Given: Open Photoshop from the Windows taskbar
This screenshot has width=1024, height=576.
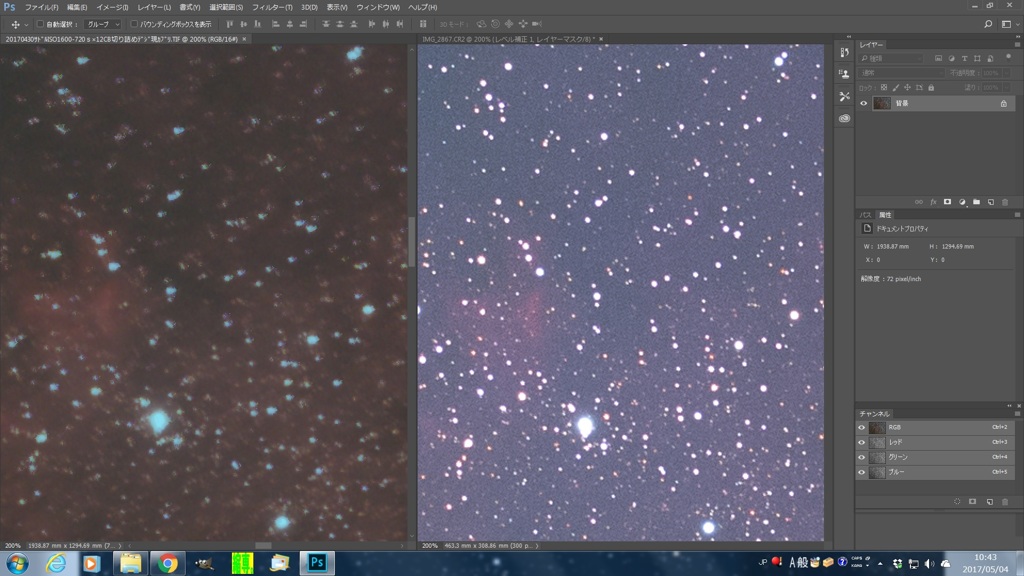Looking at the screenshot, I should click(317, 562).
